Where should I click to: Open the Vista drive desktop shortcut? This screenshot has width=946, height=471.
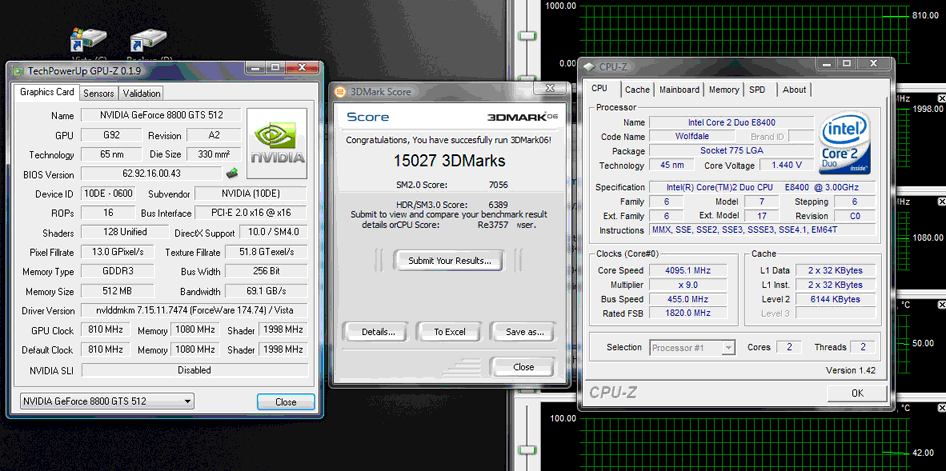point(82,42)
